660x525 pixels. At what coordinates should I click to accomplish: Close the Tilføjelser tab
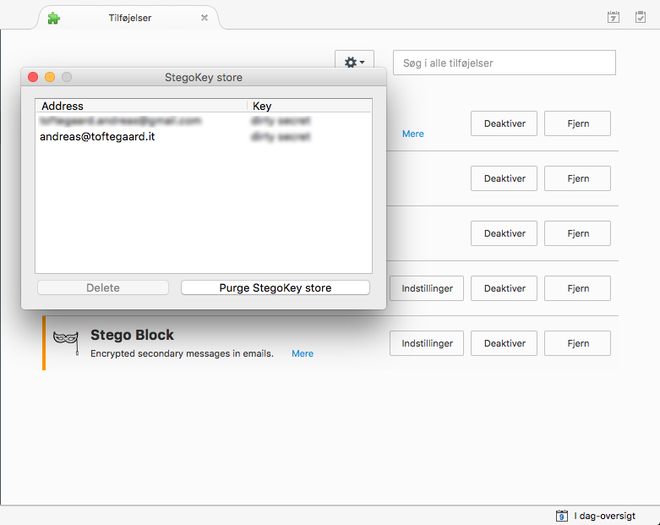tap(204, 18)
